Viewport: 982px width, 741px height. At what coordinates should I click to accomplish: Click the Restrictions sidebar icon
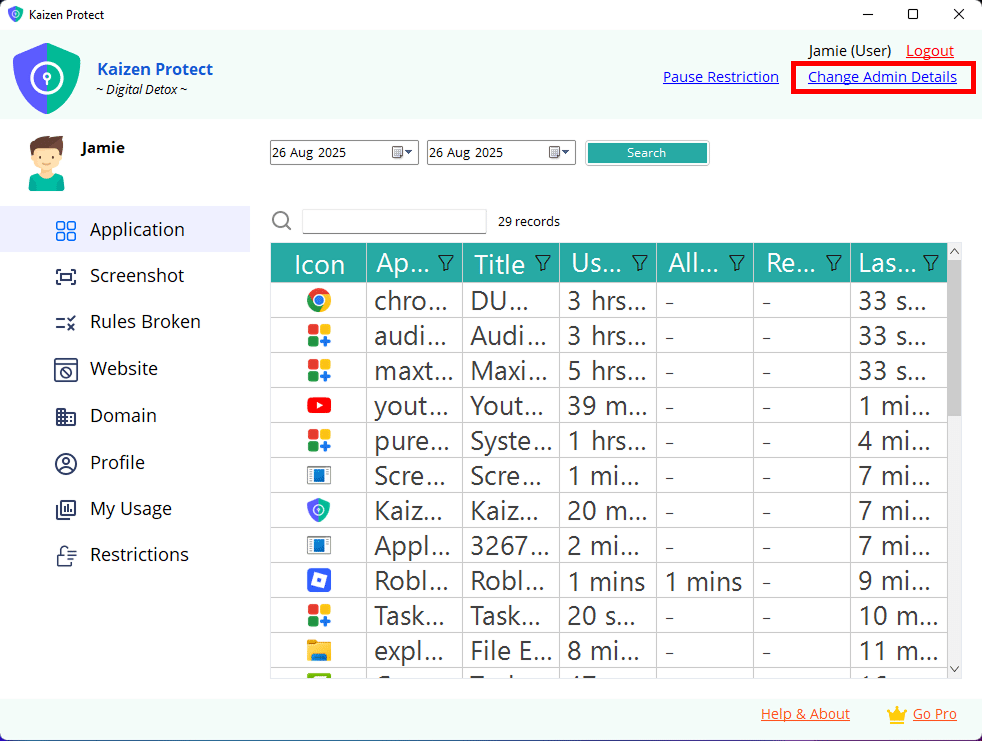click(x=66, y=556)
